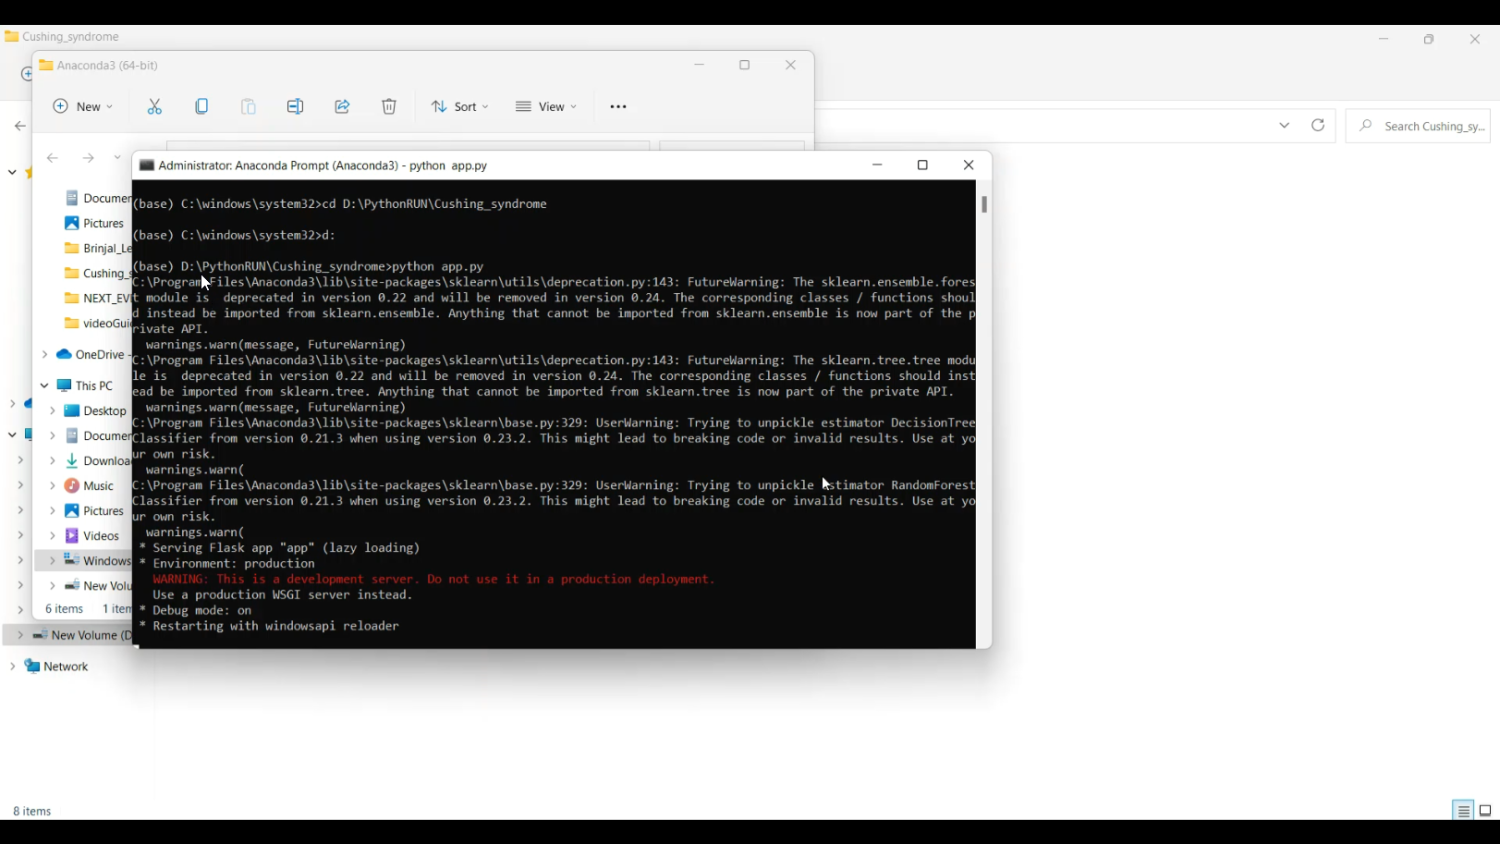The image size is (1500, 844).
Task: Click the Share icon in toolbar
Action: (342, 107)
